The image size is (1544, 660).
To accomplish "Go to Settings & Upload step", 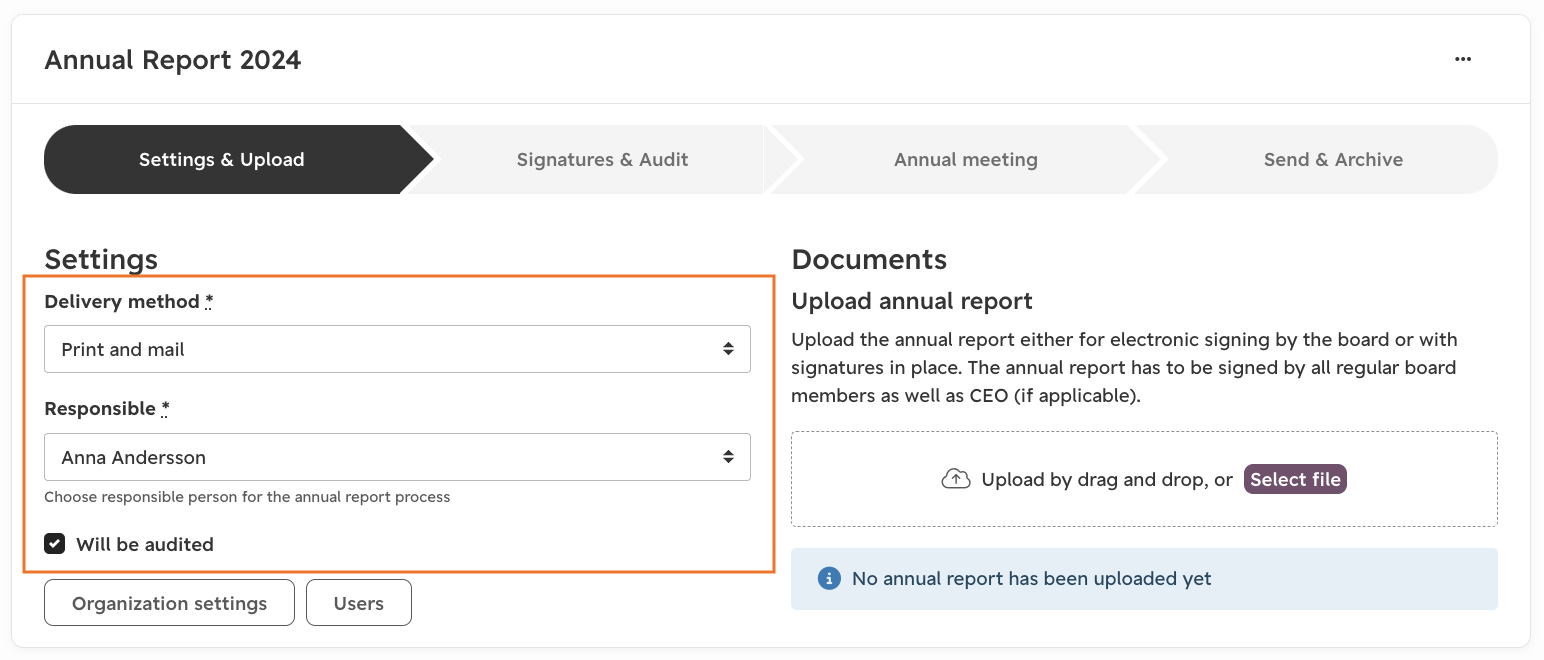I will [x=221, y=159].
